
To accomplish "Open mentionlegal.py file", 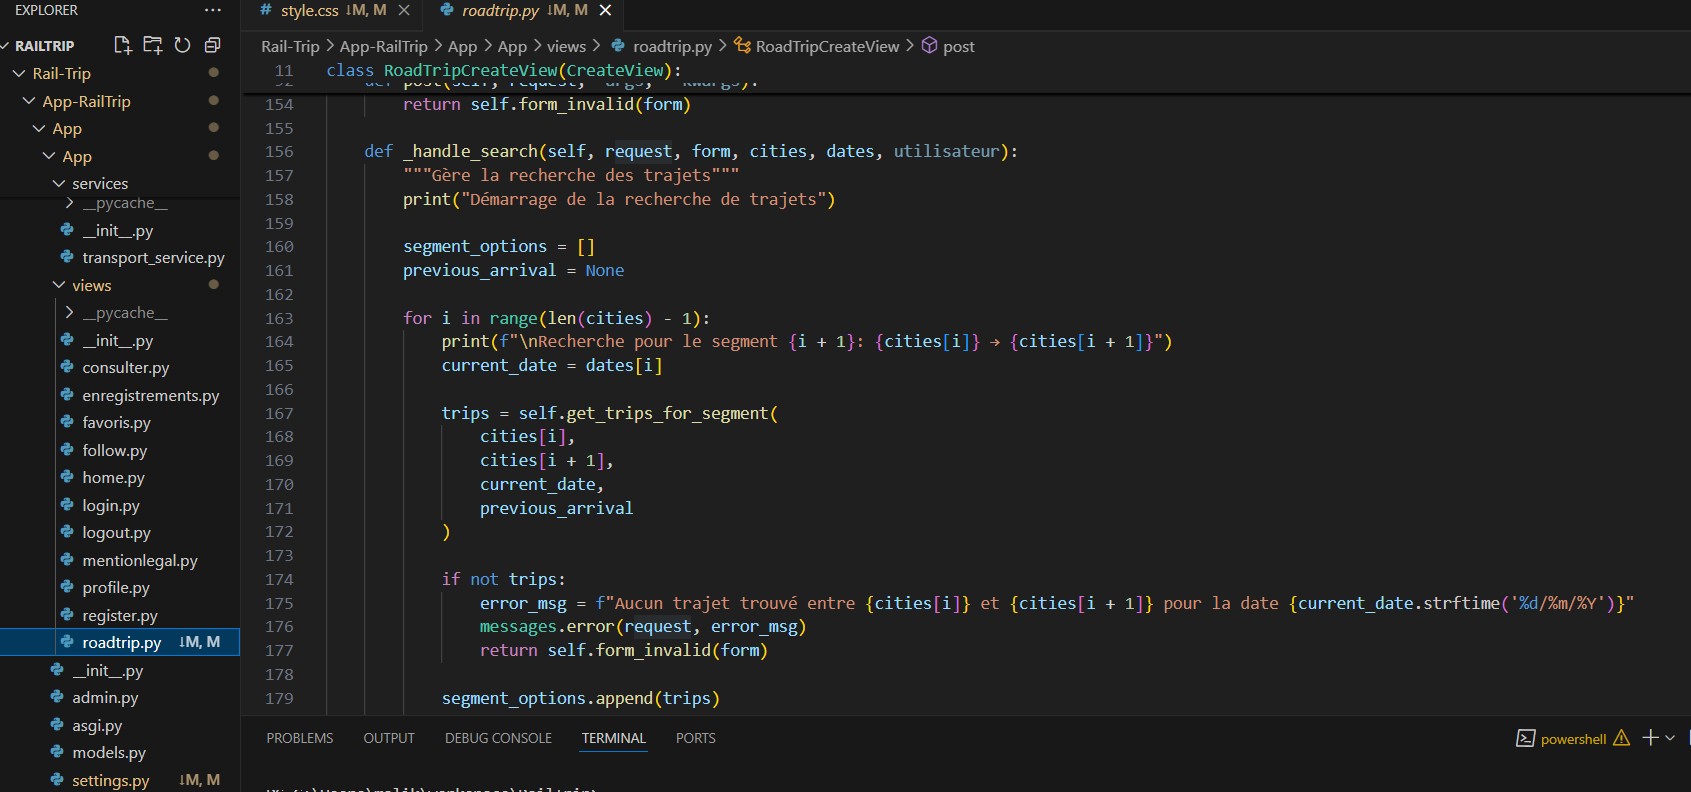I will coord(140,561).
